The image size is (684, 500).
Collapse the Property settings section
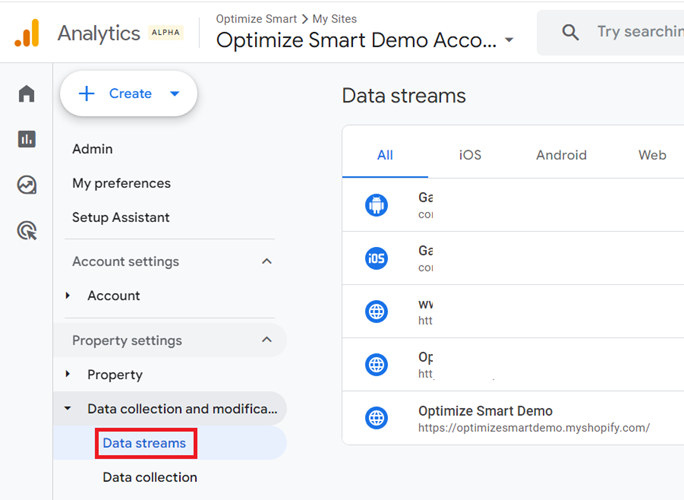(x=267, y=340)
